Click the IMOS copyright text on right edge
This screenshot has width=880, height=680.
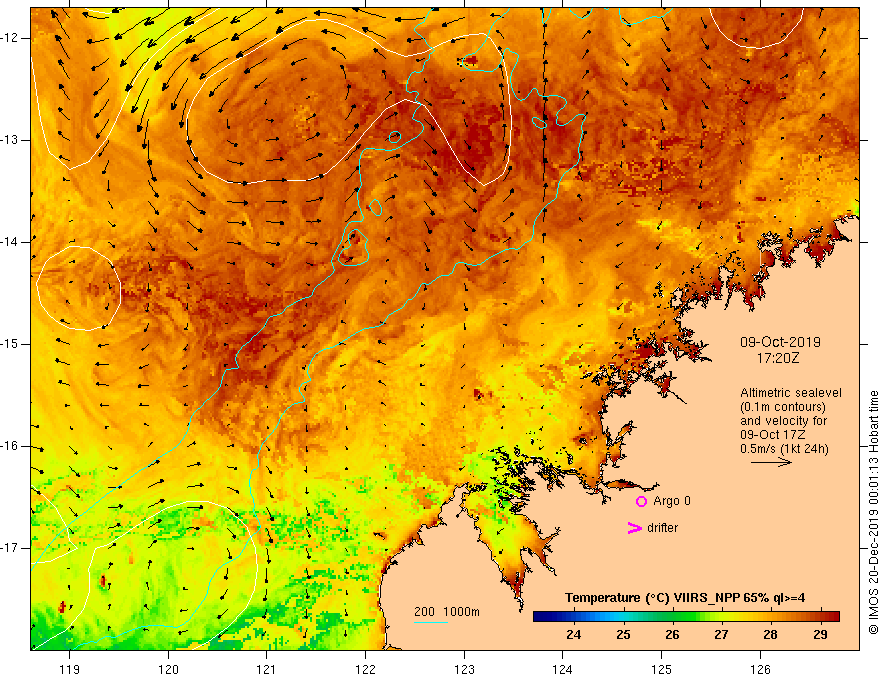(x=873, y=512)
